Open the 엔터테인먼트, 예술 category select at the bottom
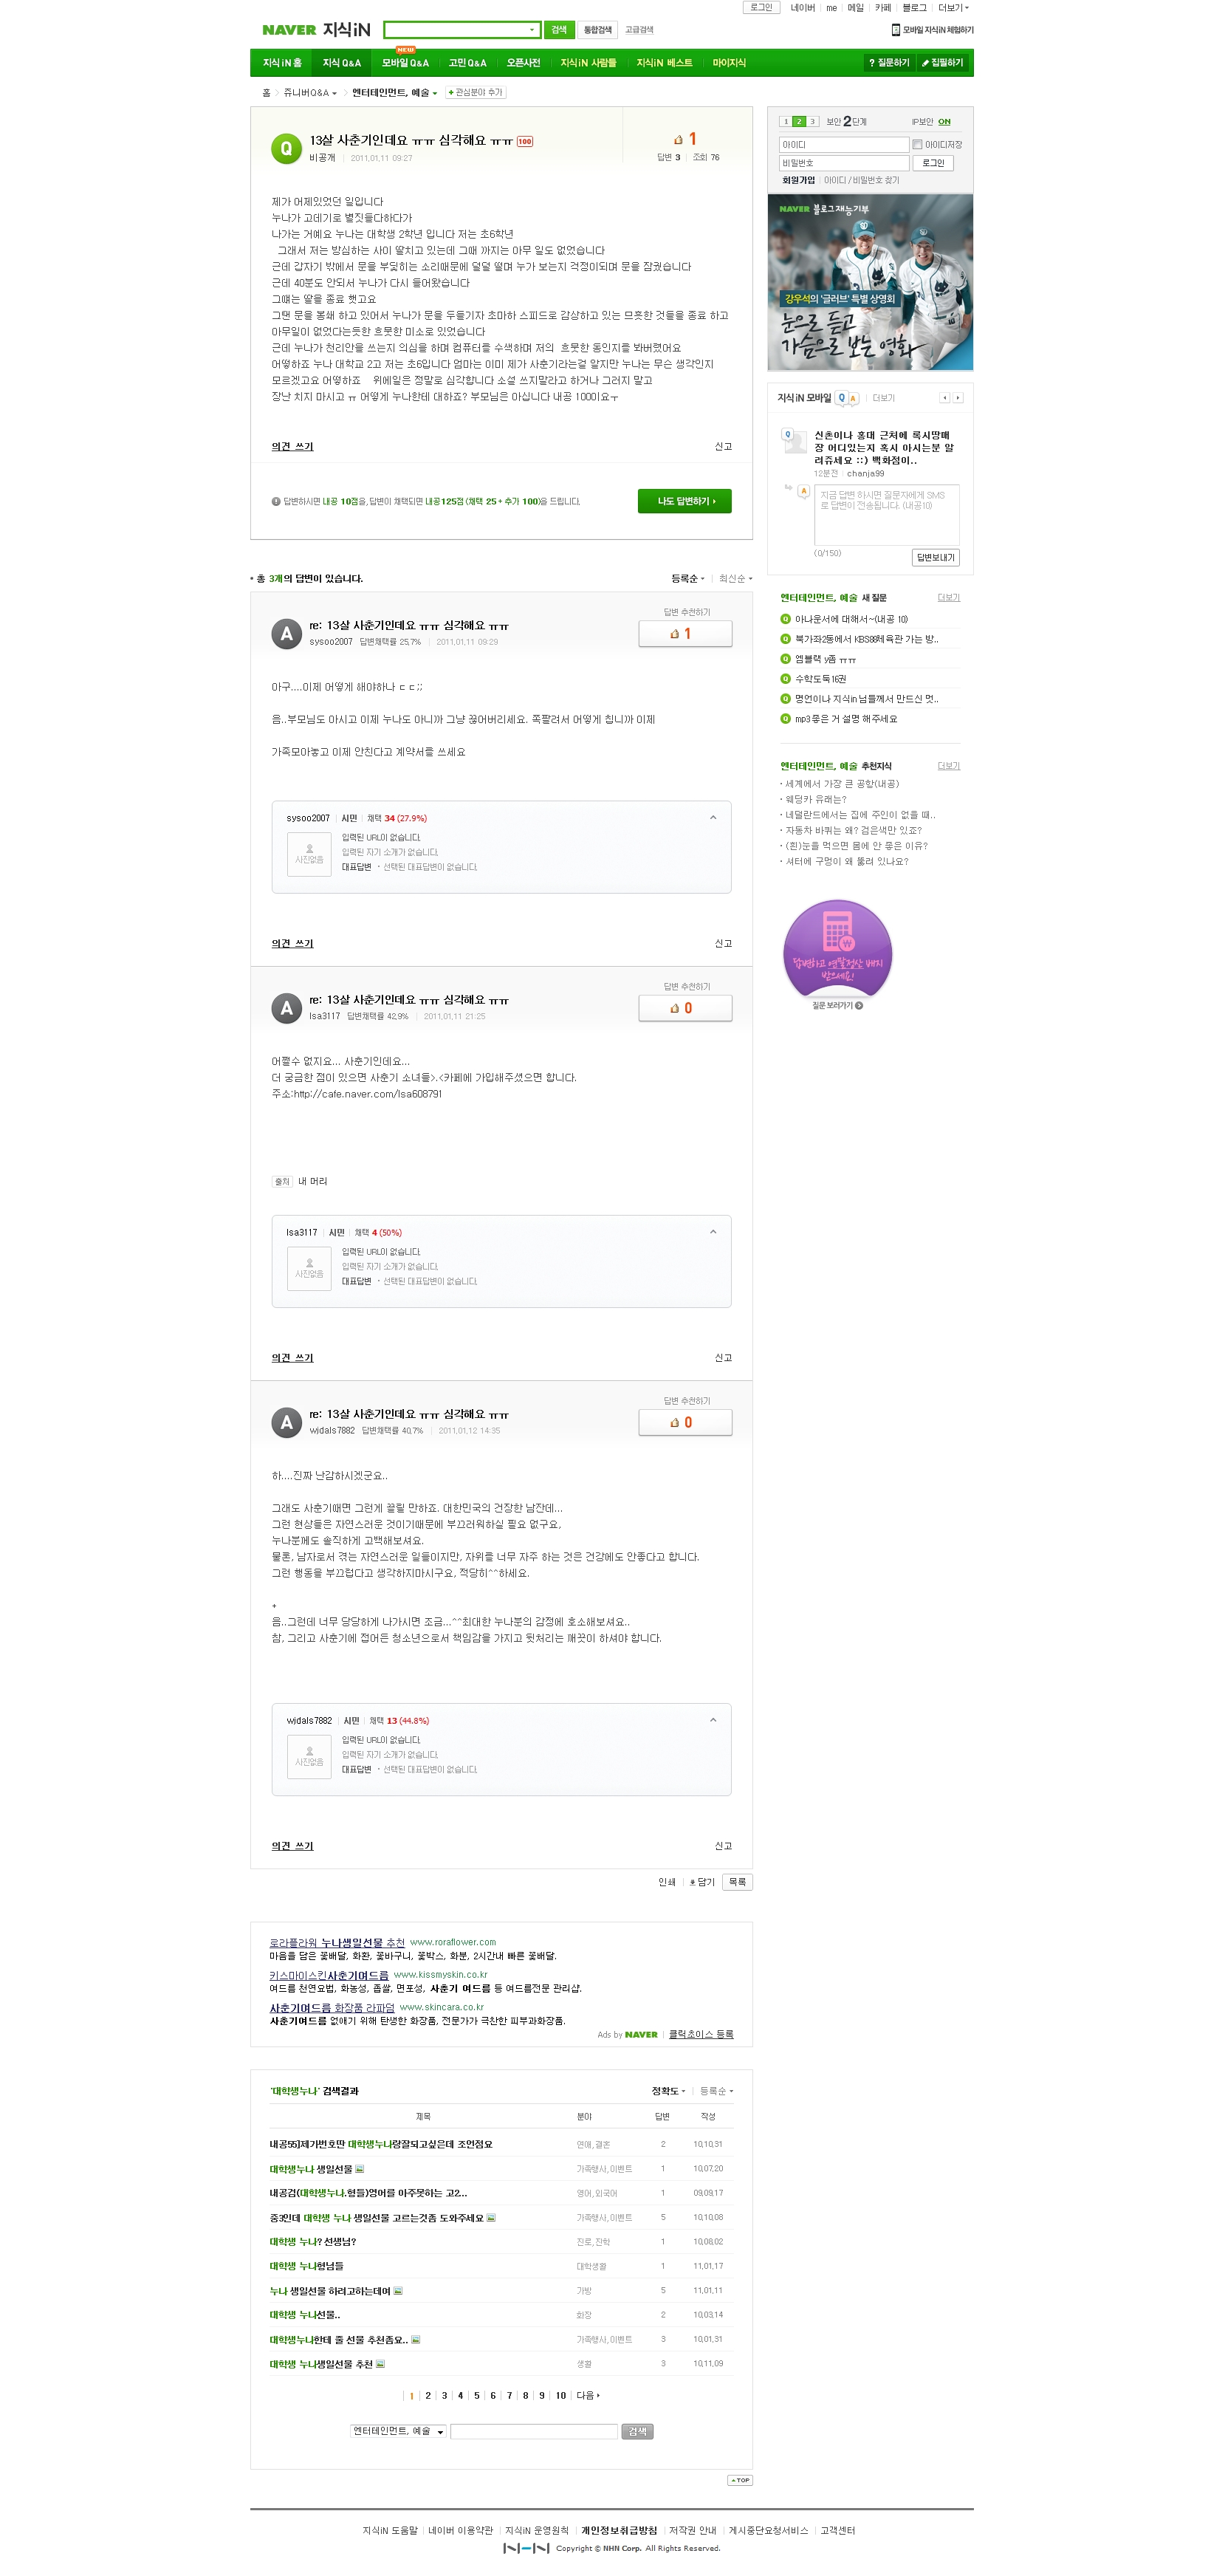Screen dimensions: 1225x2576 pyautogui.click(x=398, y=2432)
